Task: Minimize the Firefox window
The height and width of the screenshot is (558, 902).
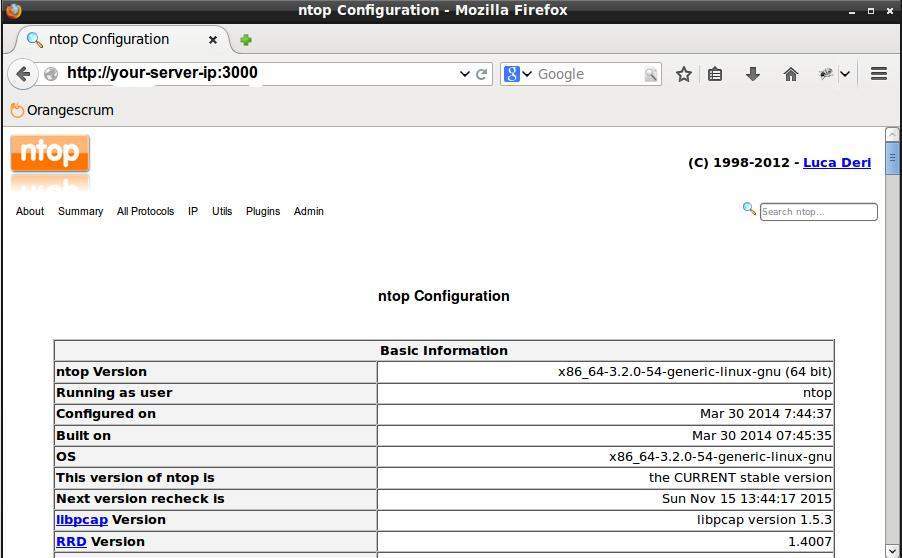Action: pos(853,11)
